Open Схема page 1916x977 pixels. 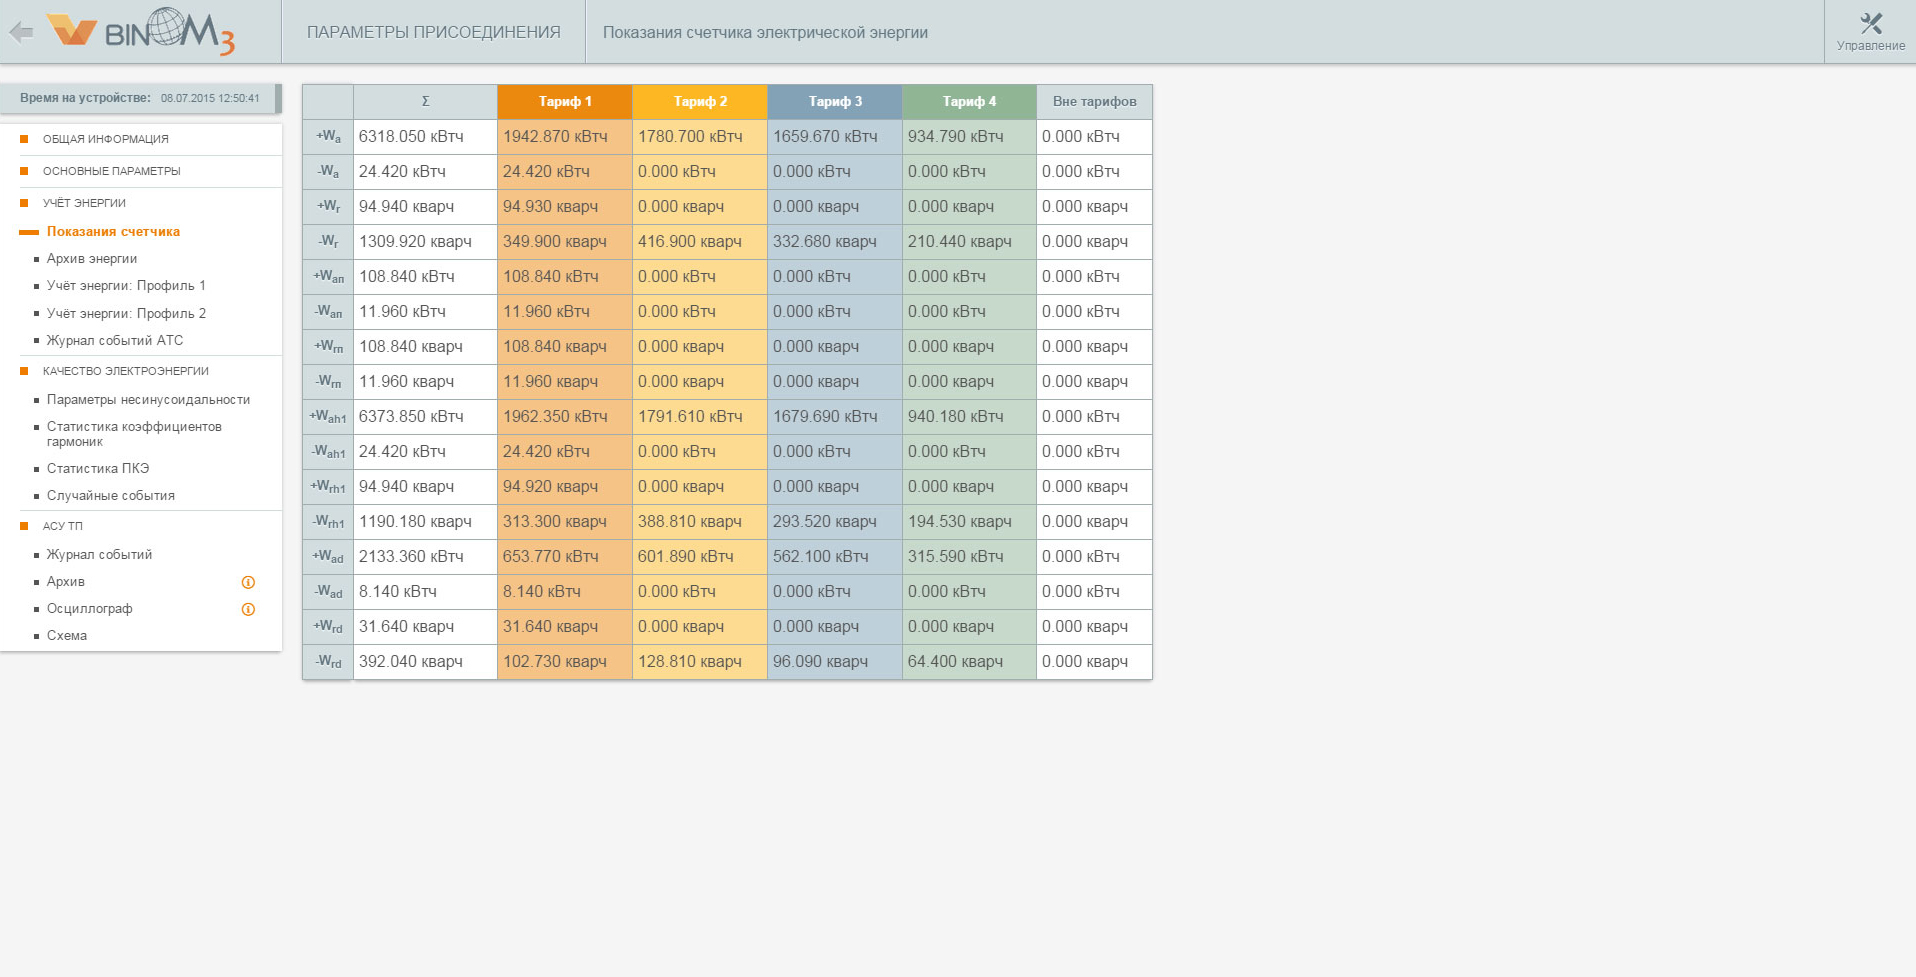pyautogui.click(x=66, y=635)
